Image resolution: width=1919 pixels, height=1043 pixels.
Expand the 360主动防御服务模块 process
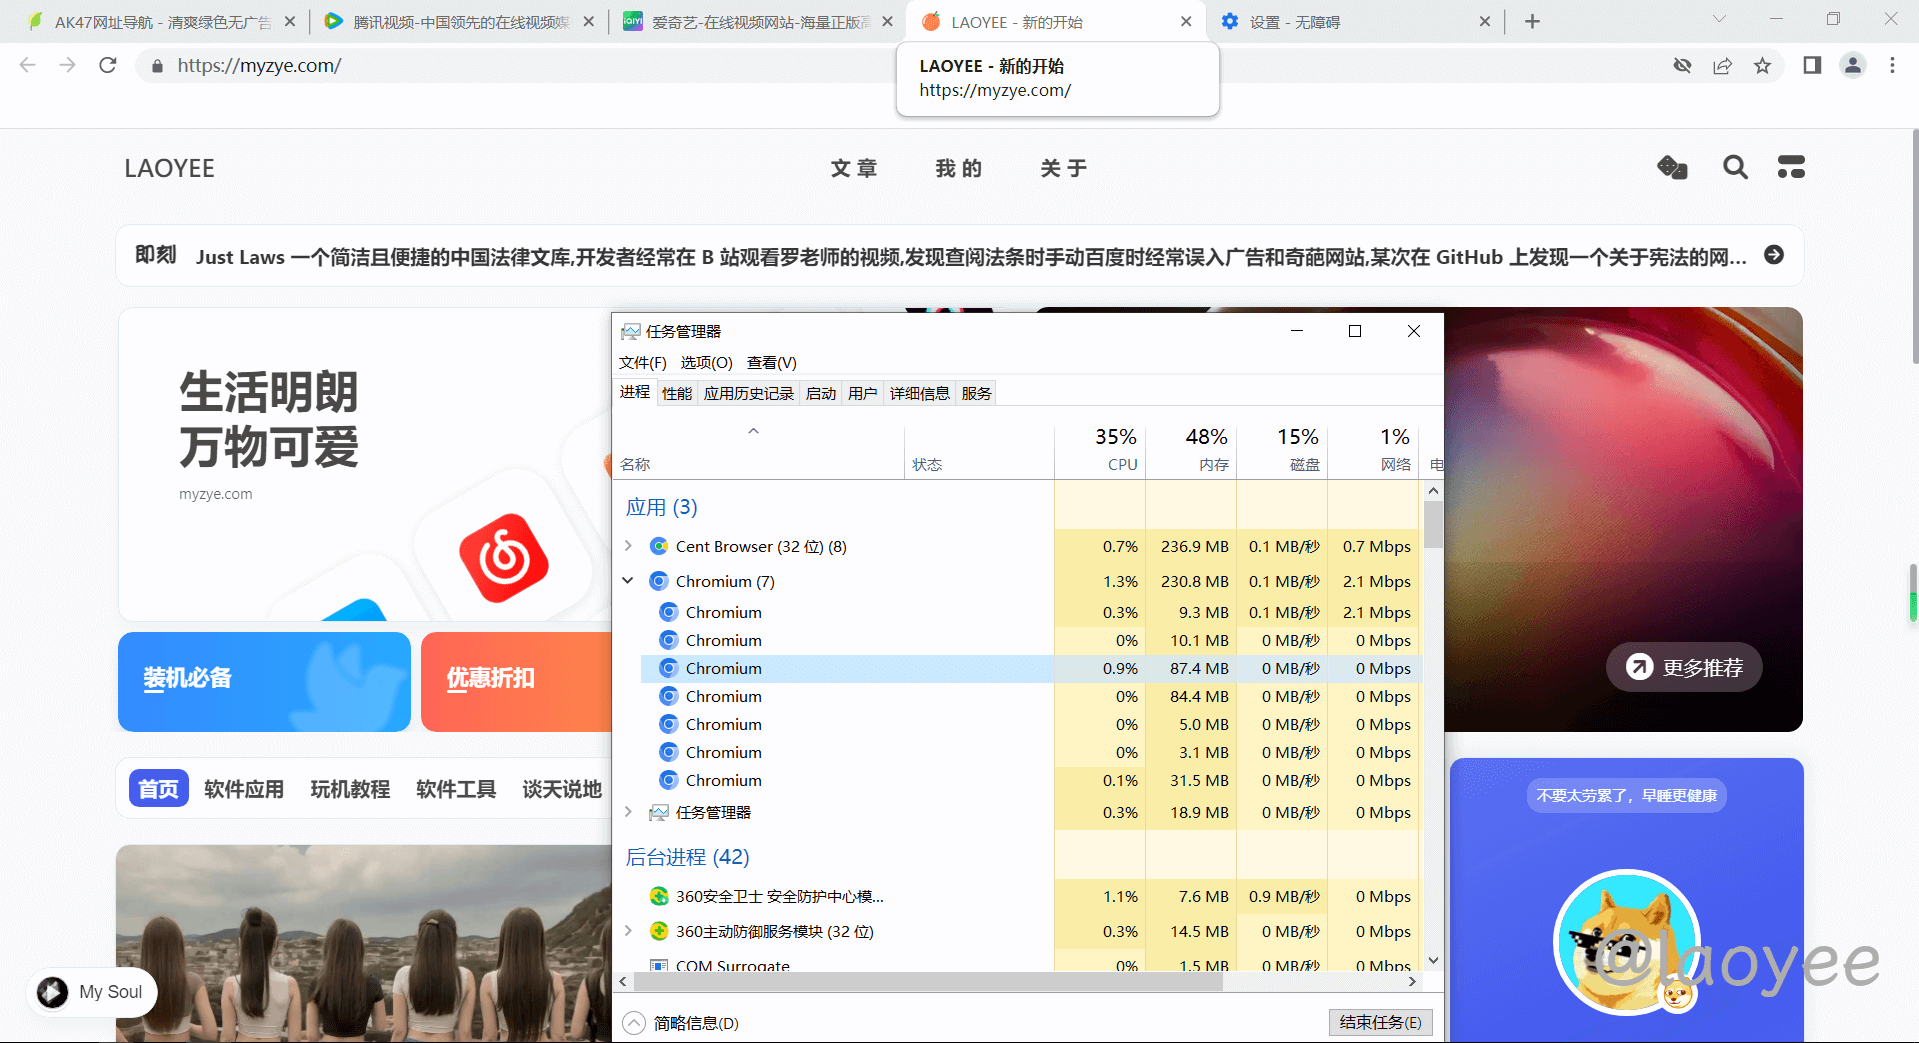(628, 931)
